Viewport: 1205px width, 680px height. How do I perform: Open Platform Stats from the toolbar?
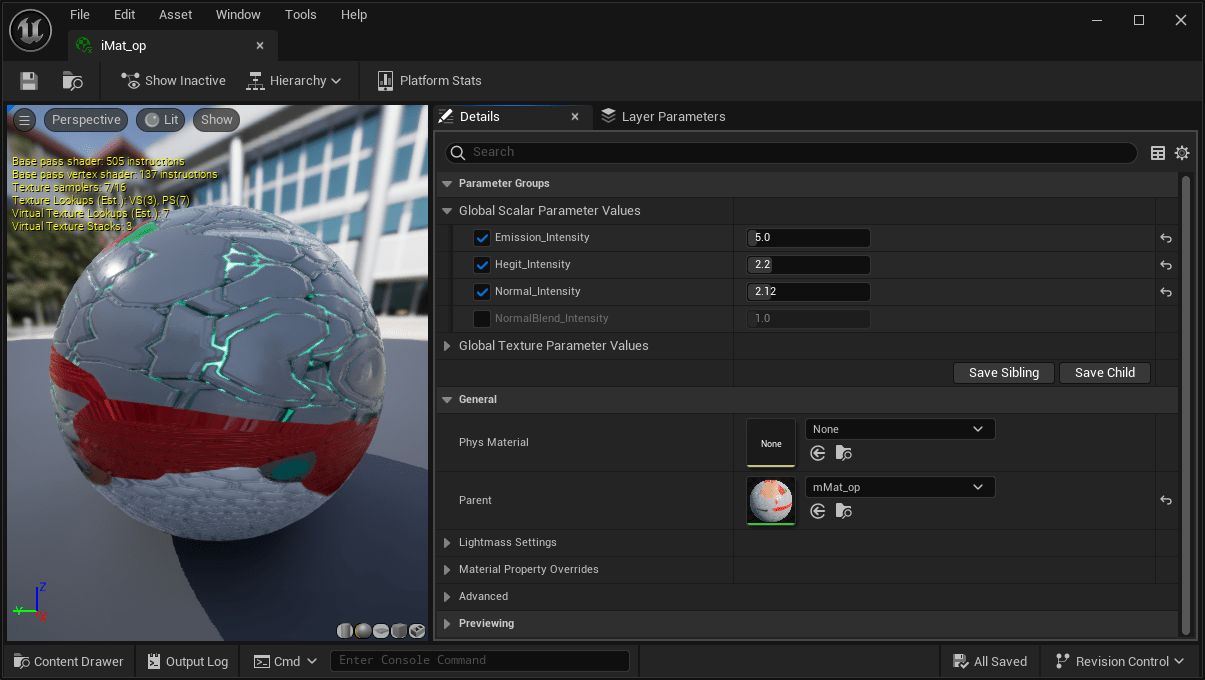tap(429, 81)
